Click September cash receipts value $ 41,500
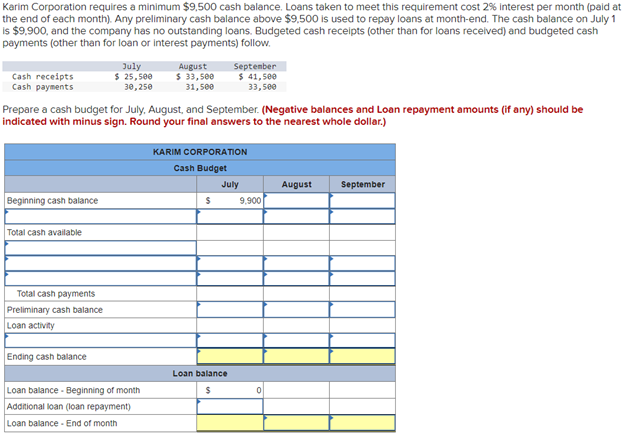The height and width of the screenshot is (434, 624). (x=257, y=76)
